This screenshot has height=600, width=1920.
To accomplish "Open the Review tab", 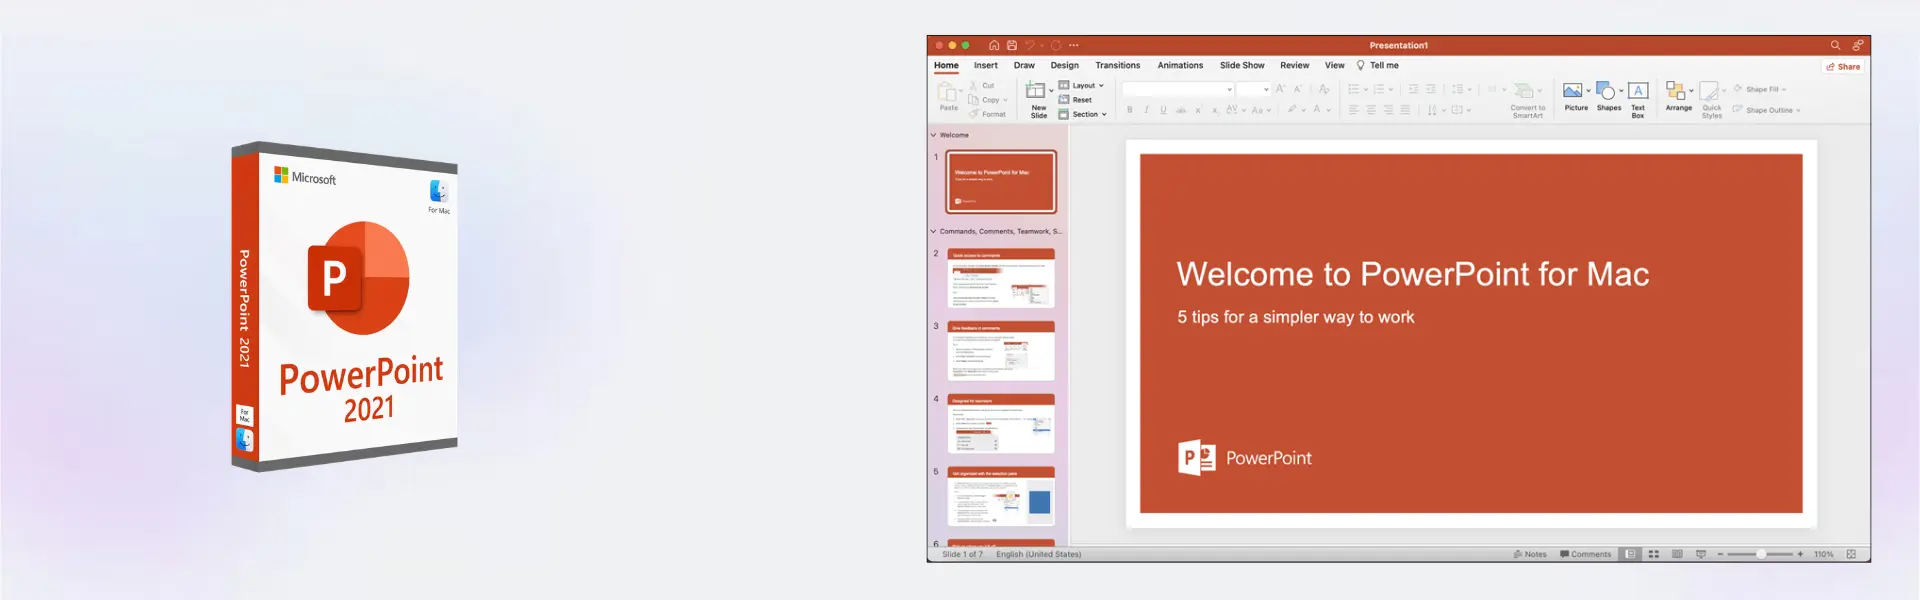I will click(1295, 65).
